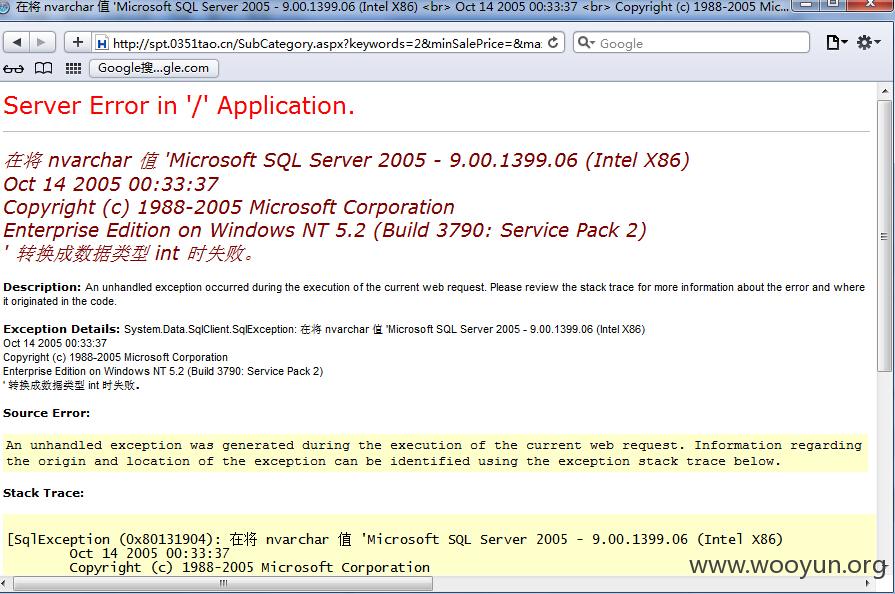
Task: Click the "Stack Trace:" label
Action: pos(43,493)
